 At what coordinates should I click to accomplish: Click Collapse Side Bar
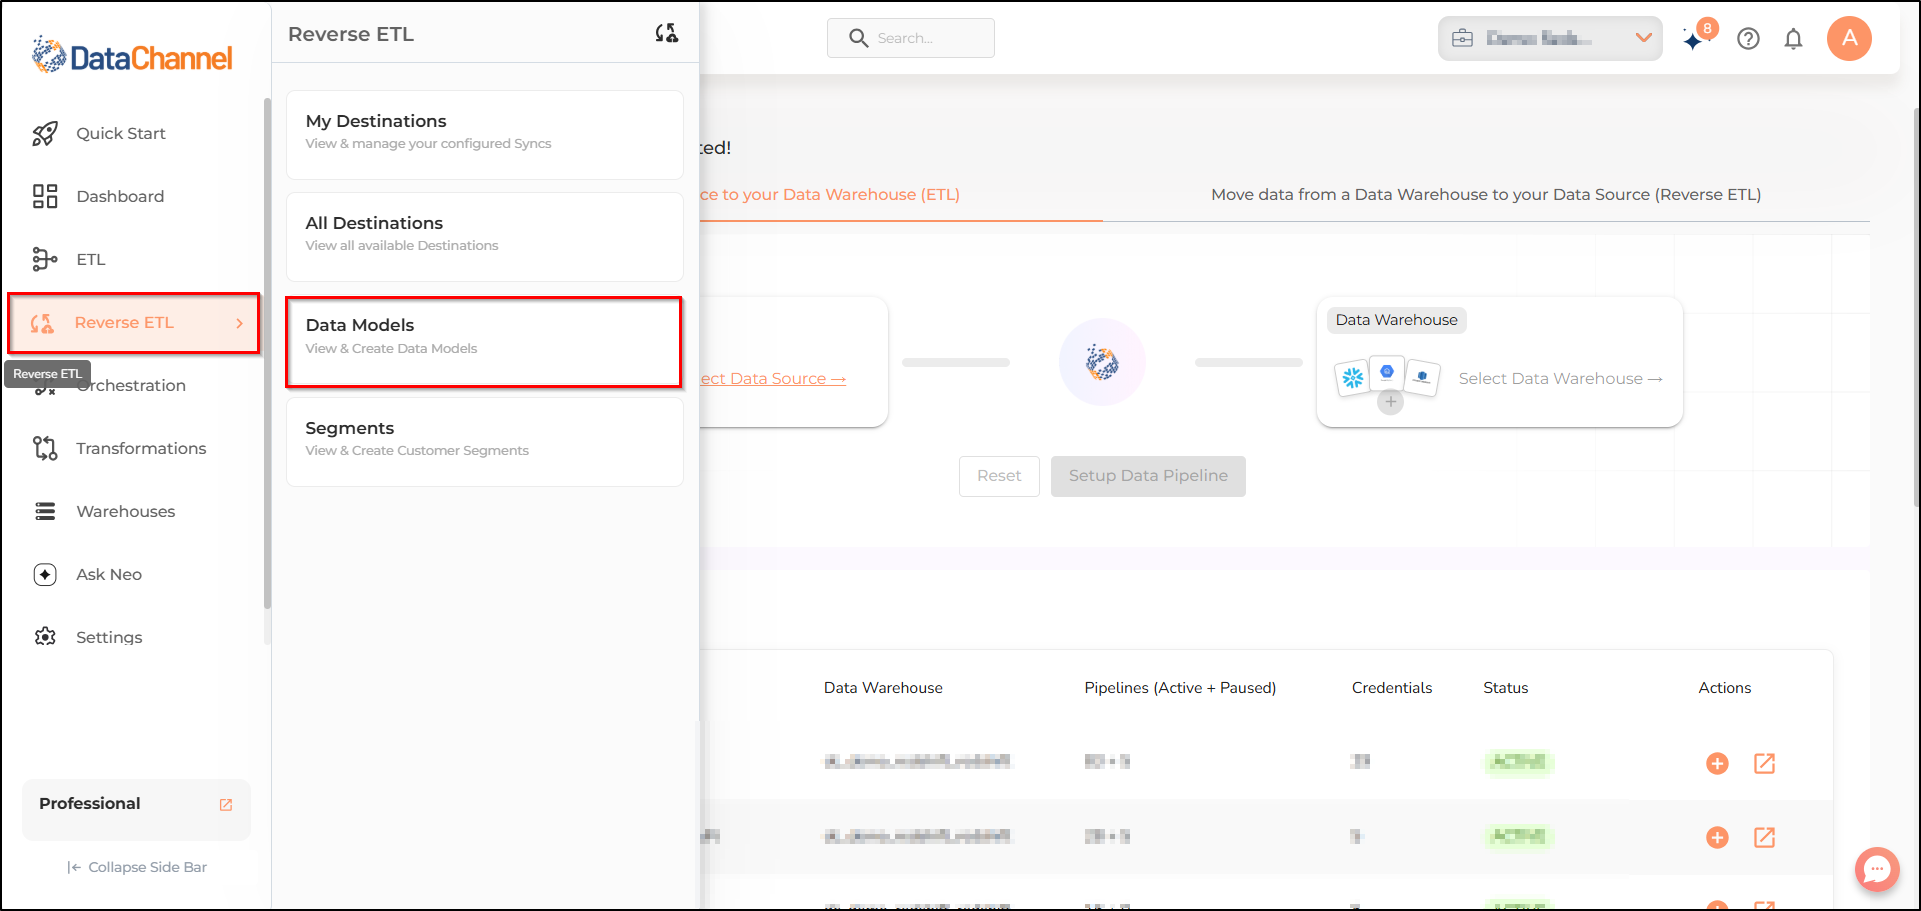tap(137, 867)
